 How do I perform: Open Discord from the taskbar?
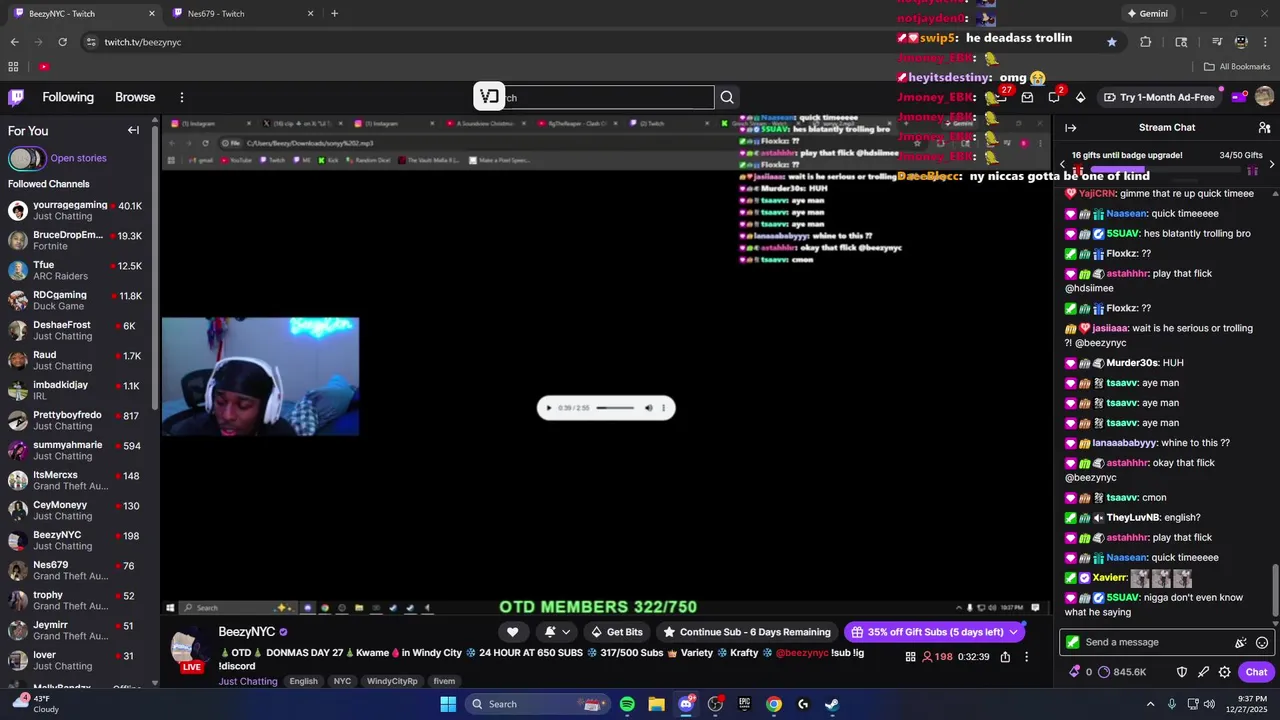tap(686, 704)
